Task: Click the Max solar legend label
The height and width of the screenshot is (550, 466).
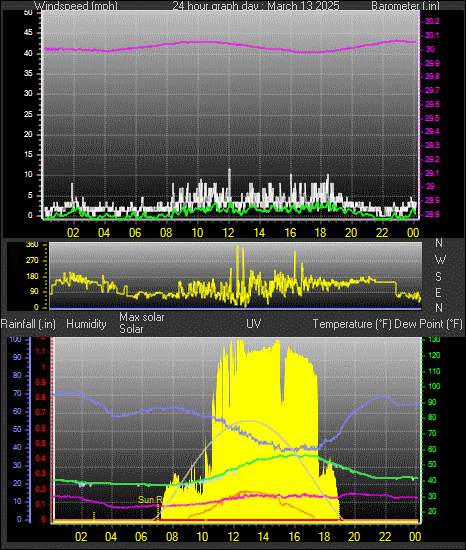Action: (142, 317)
